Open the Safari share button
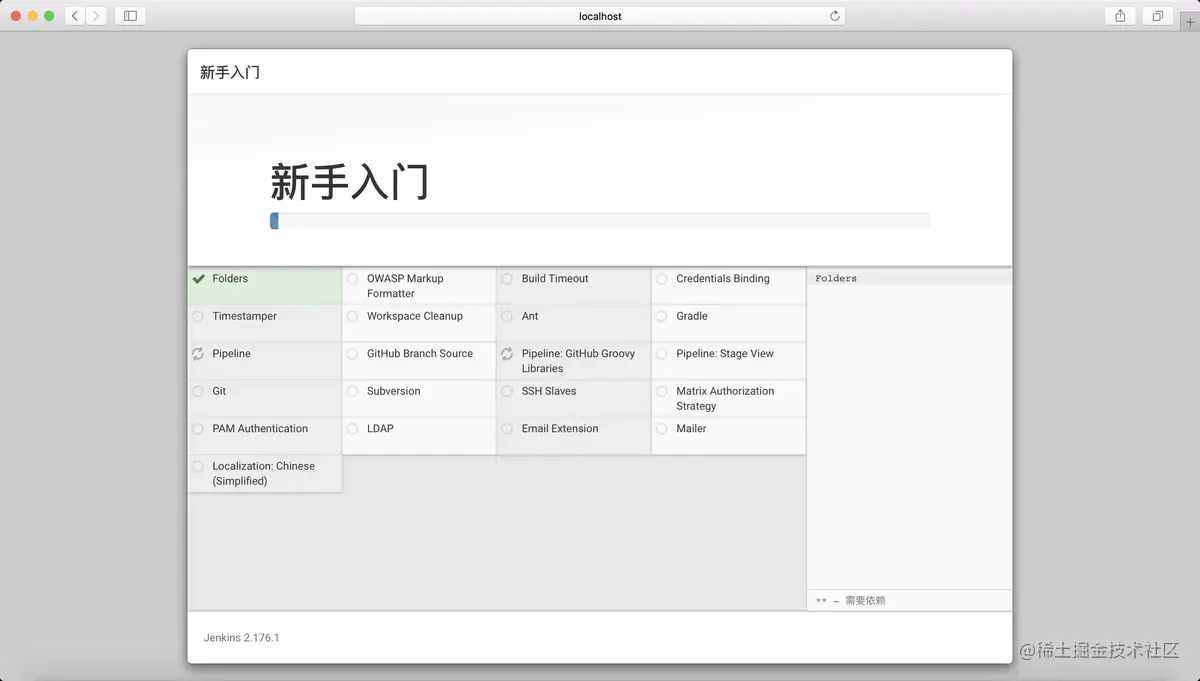The width and height of the screenshot is (1200, 681). [1120, 16]
